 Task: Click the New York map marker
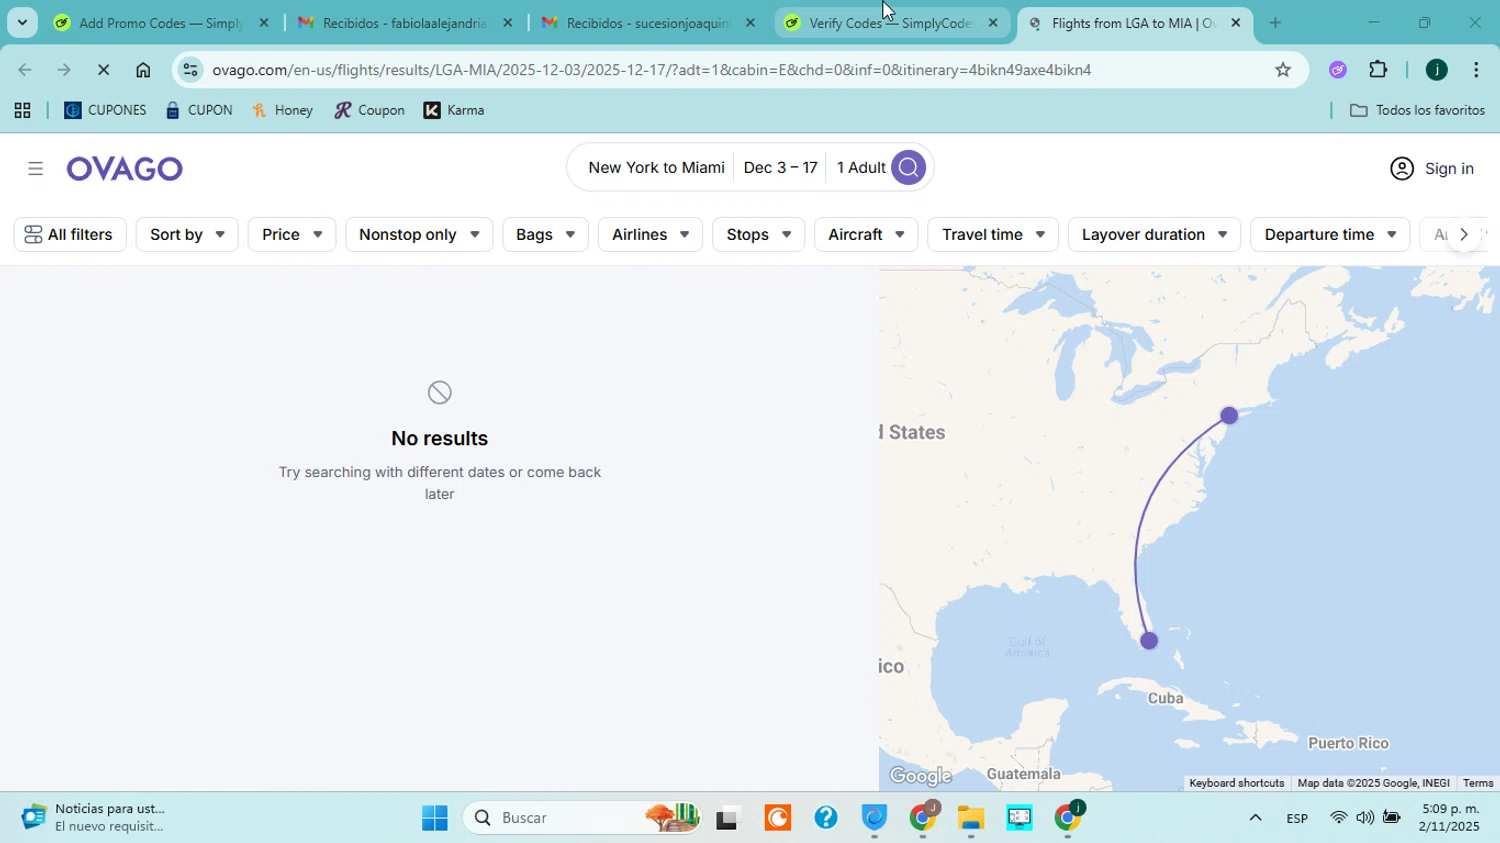pos(1229,415)
